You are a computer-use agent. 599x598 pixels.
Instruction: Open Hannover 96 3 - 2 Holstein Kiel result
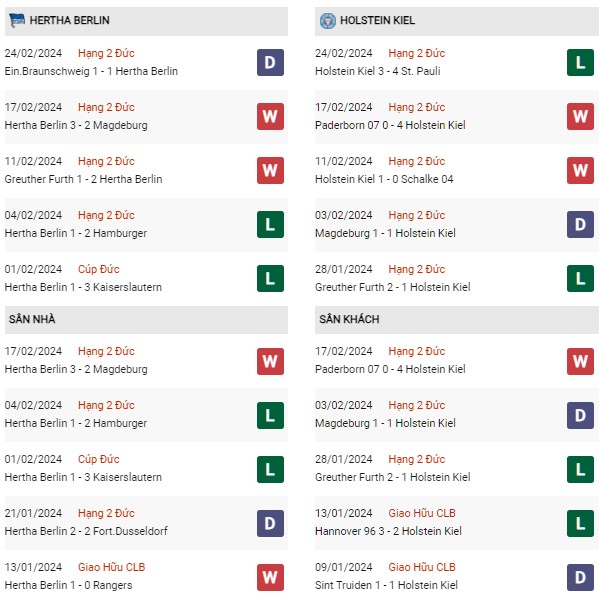click(388, 531)
